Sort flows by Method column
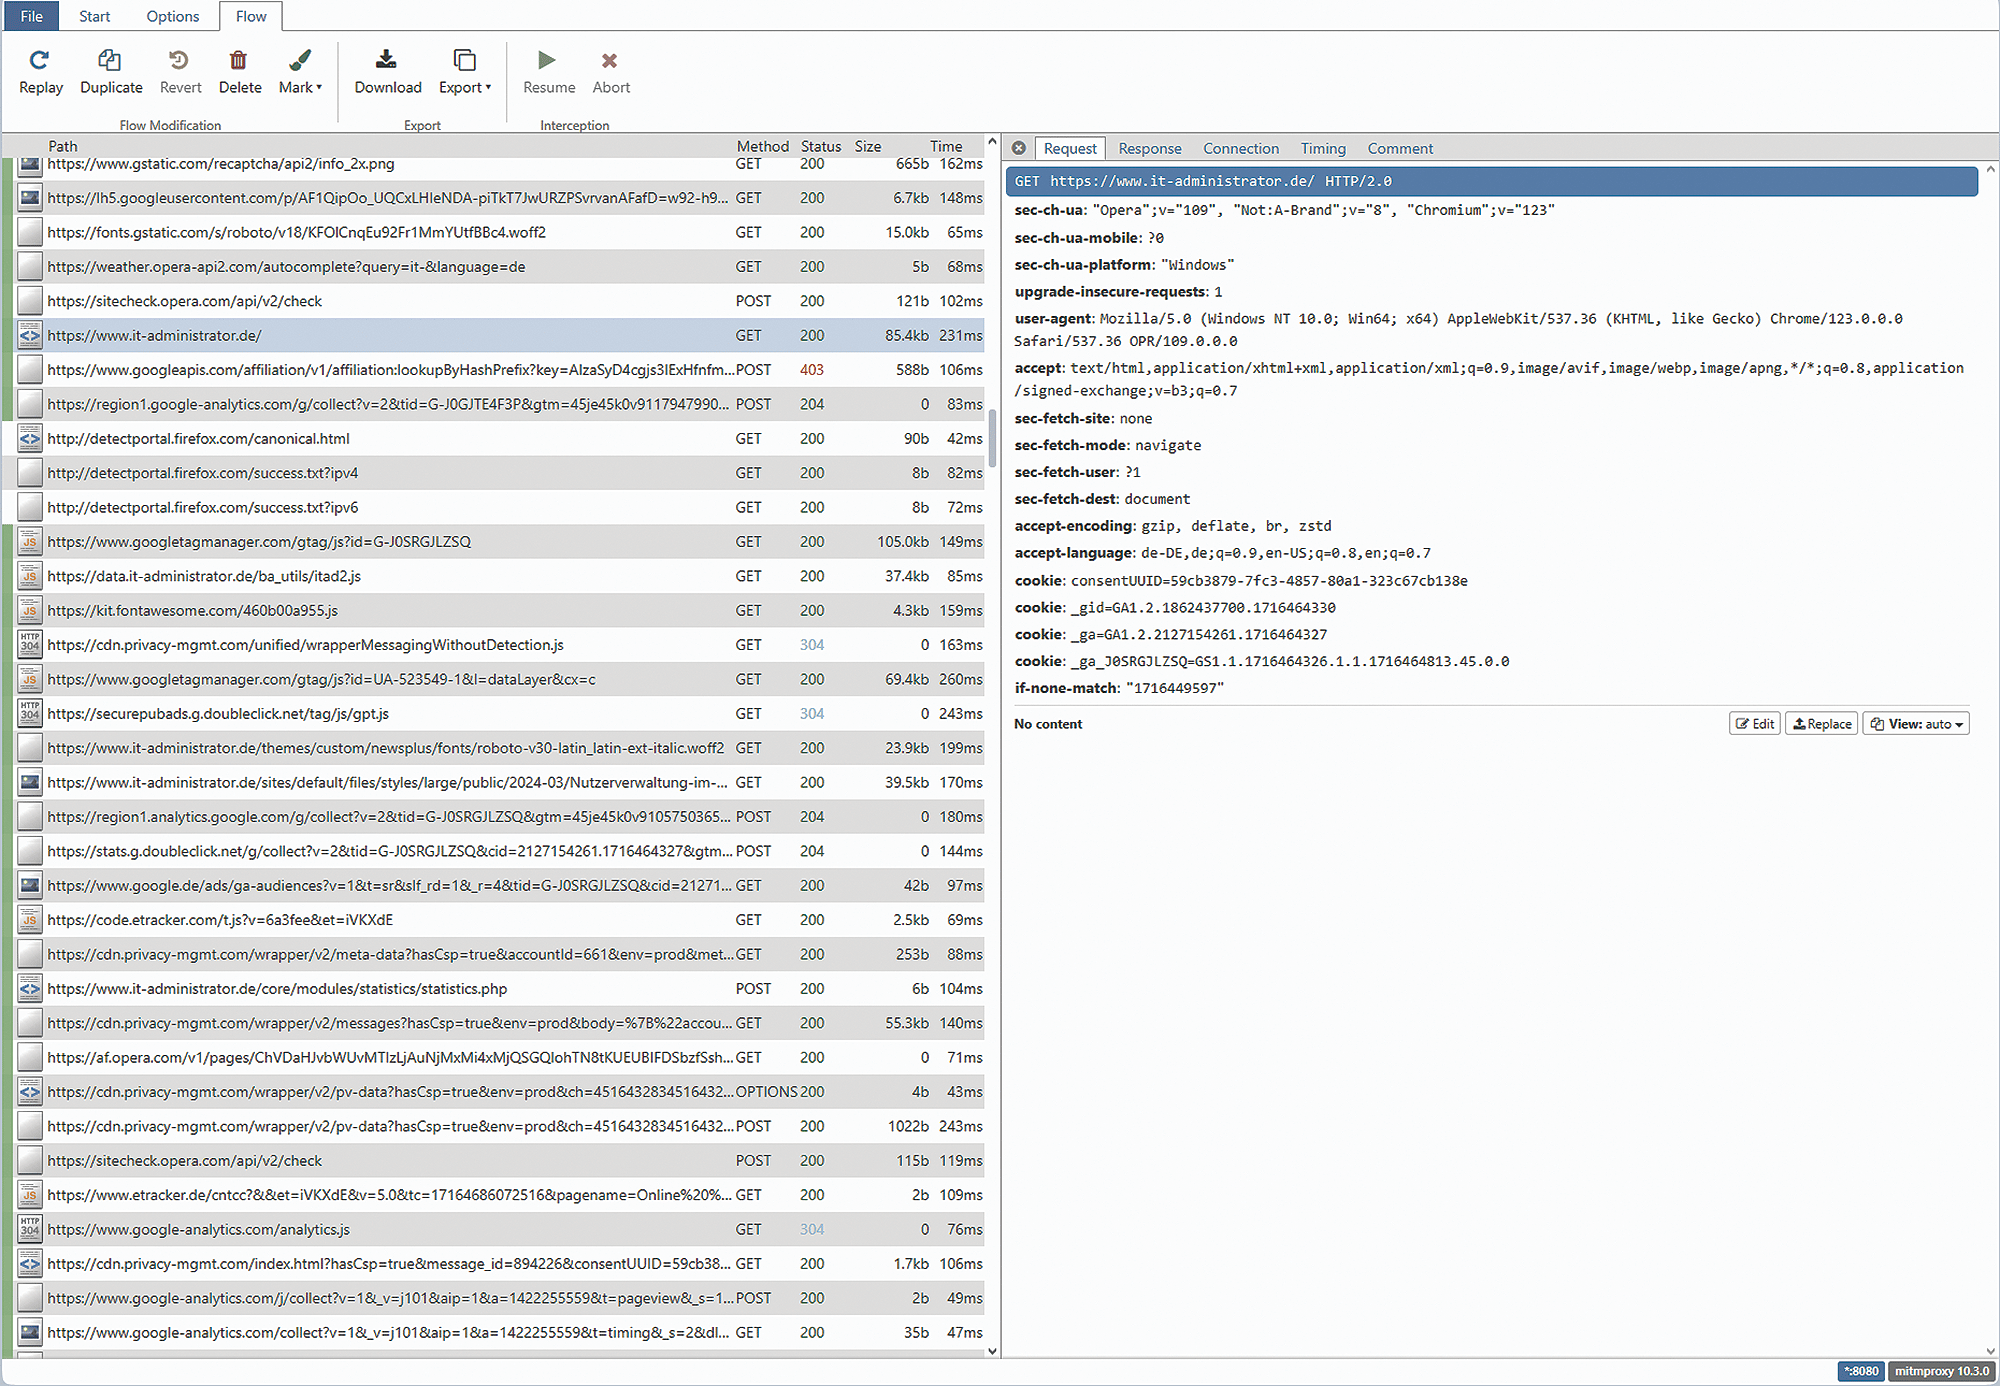The image size is (2000, 1386). (x=763, y=146)
